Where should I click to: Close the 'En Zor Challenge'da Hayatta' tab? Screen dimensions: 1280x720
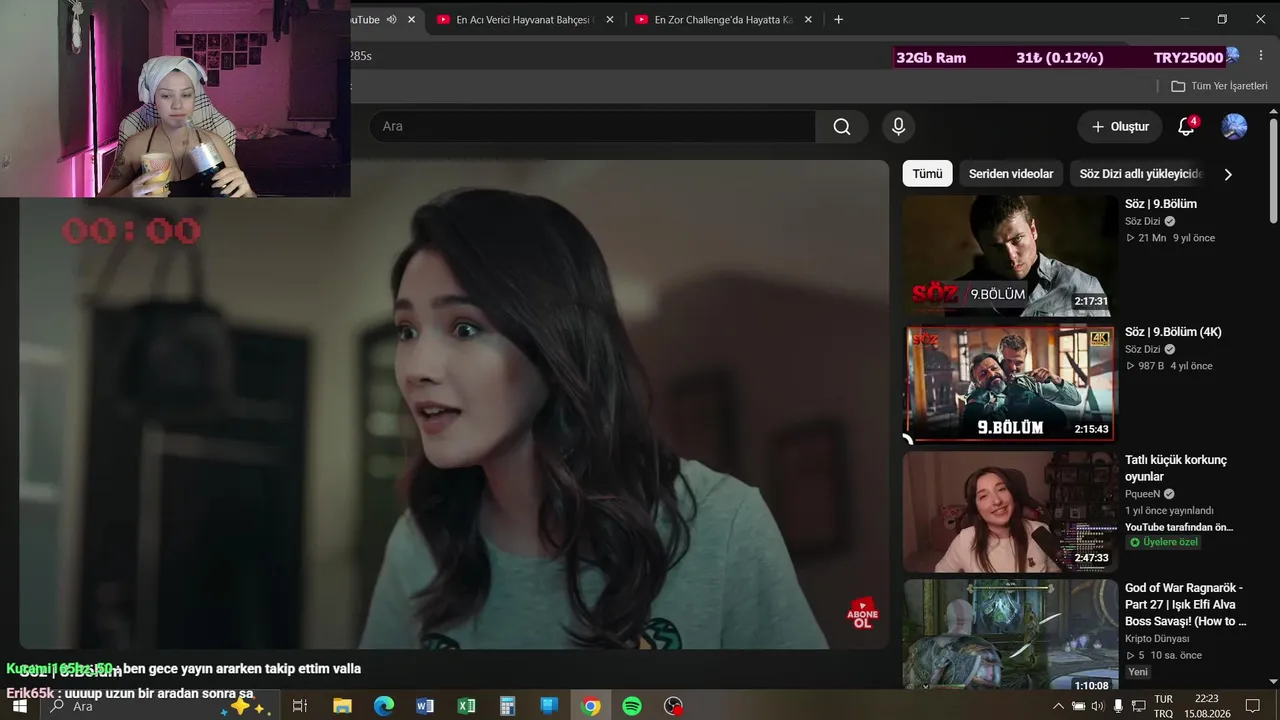pos(808,20)
